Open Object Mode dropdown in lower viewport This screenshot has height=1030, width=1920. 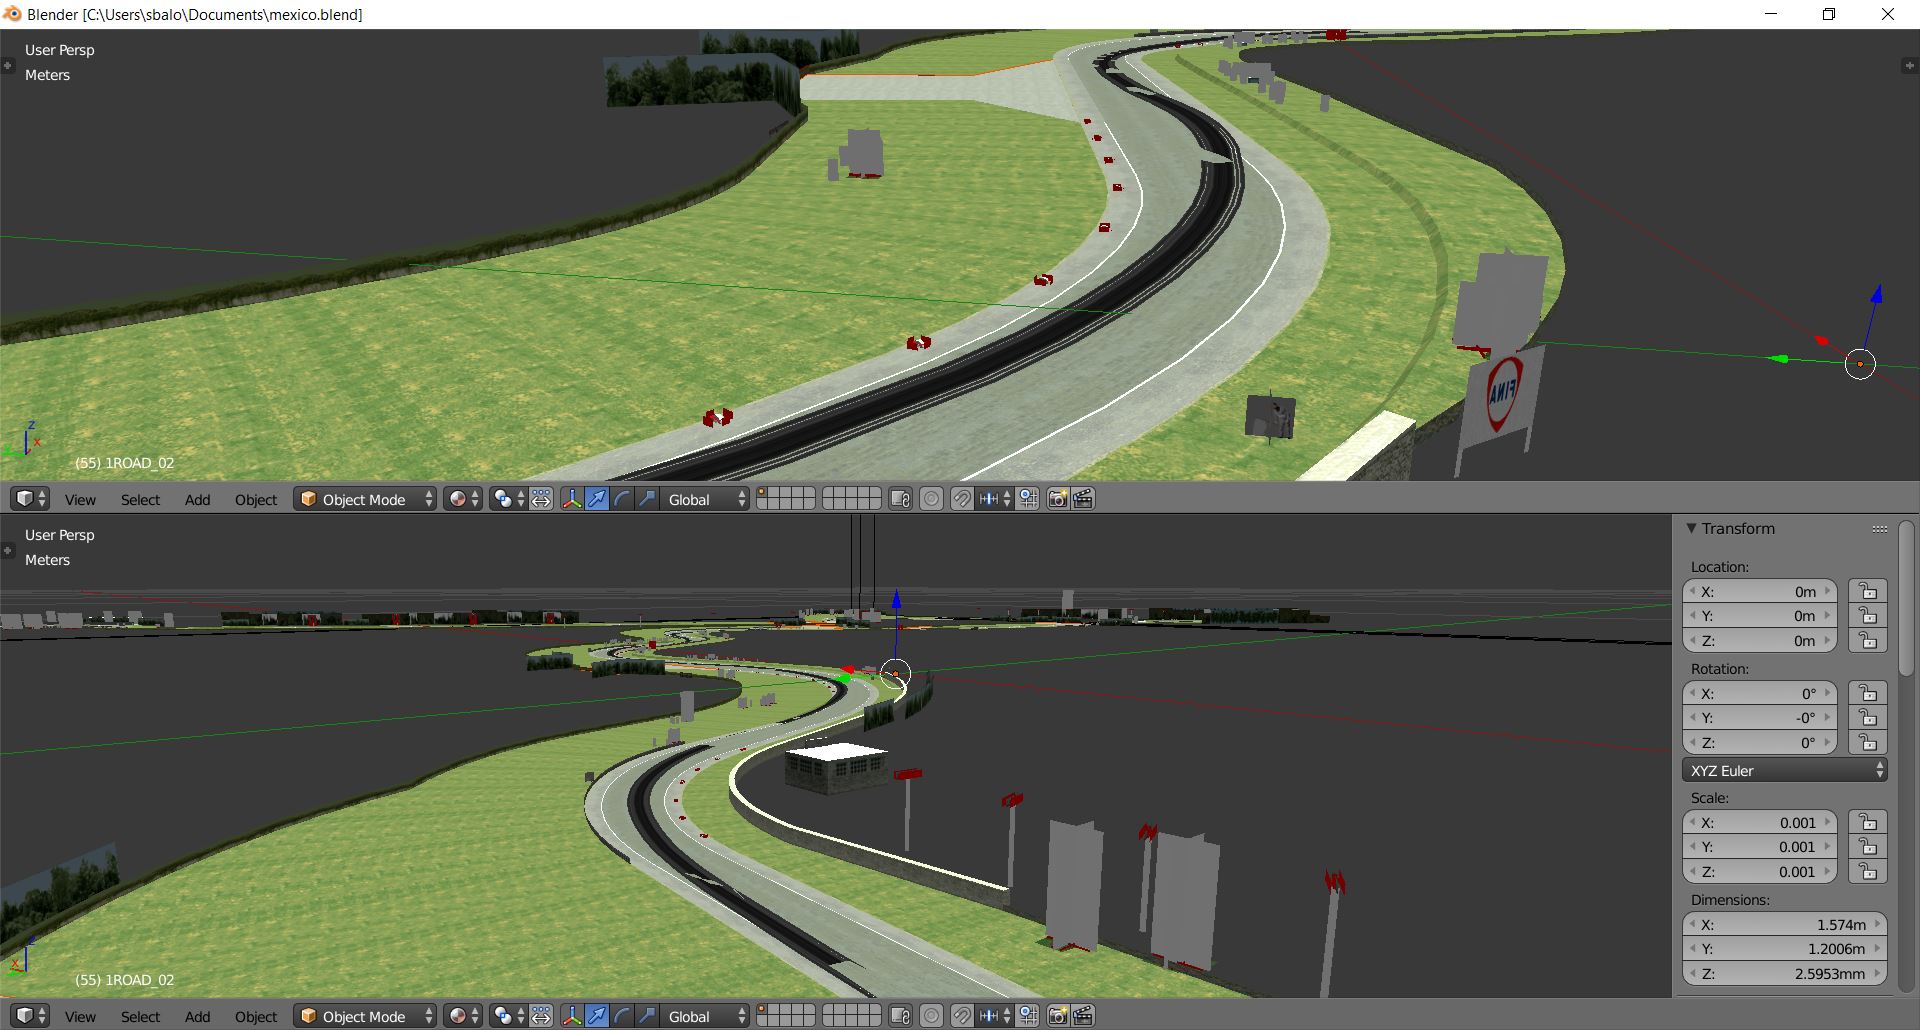365,1016
